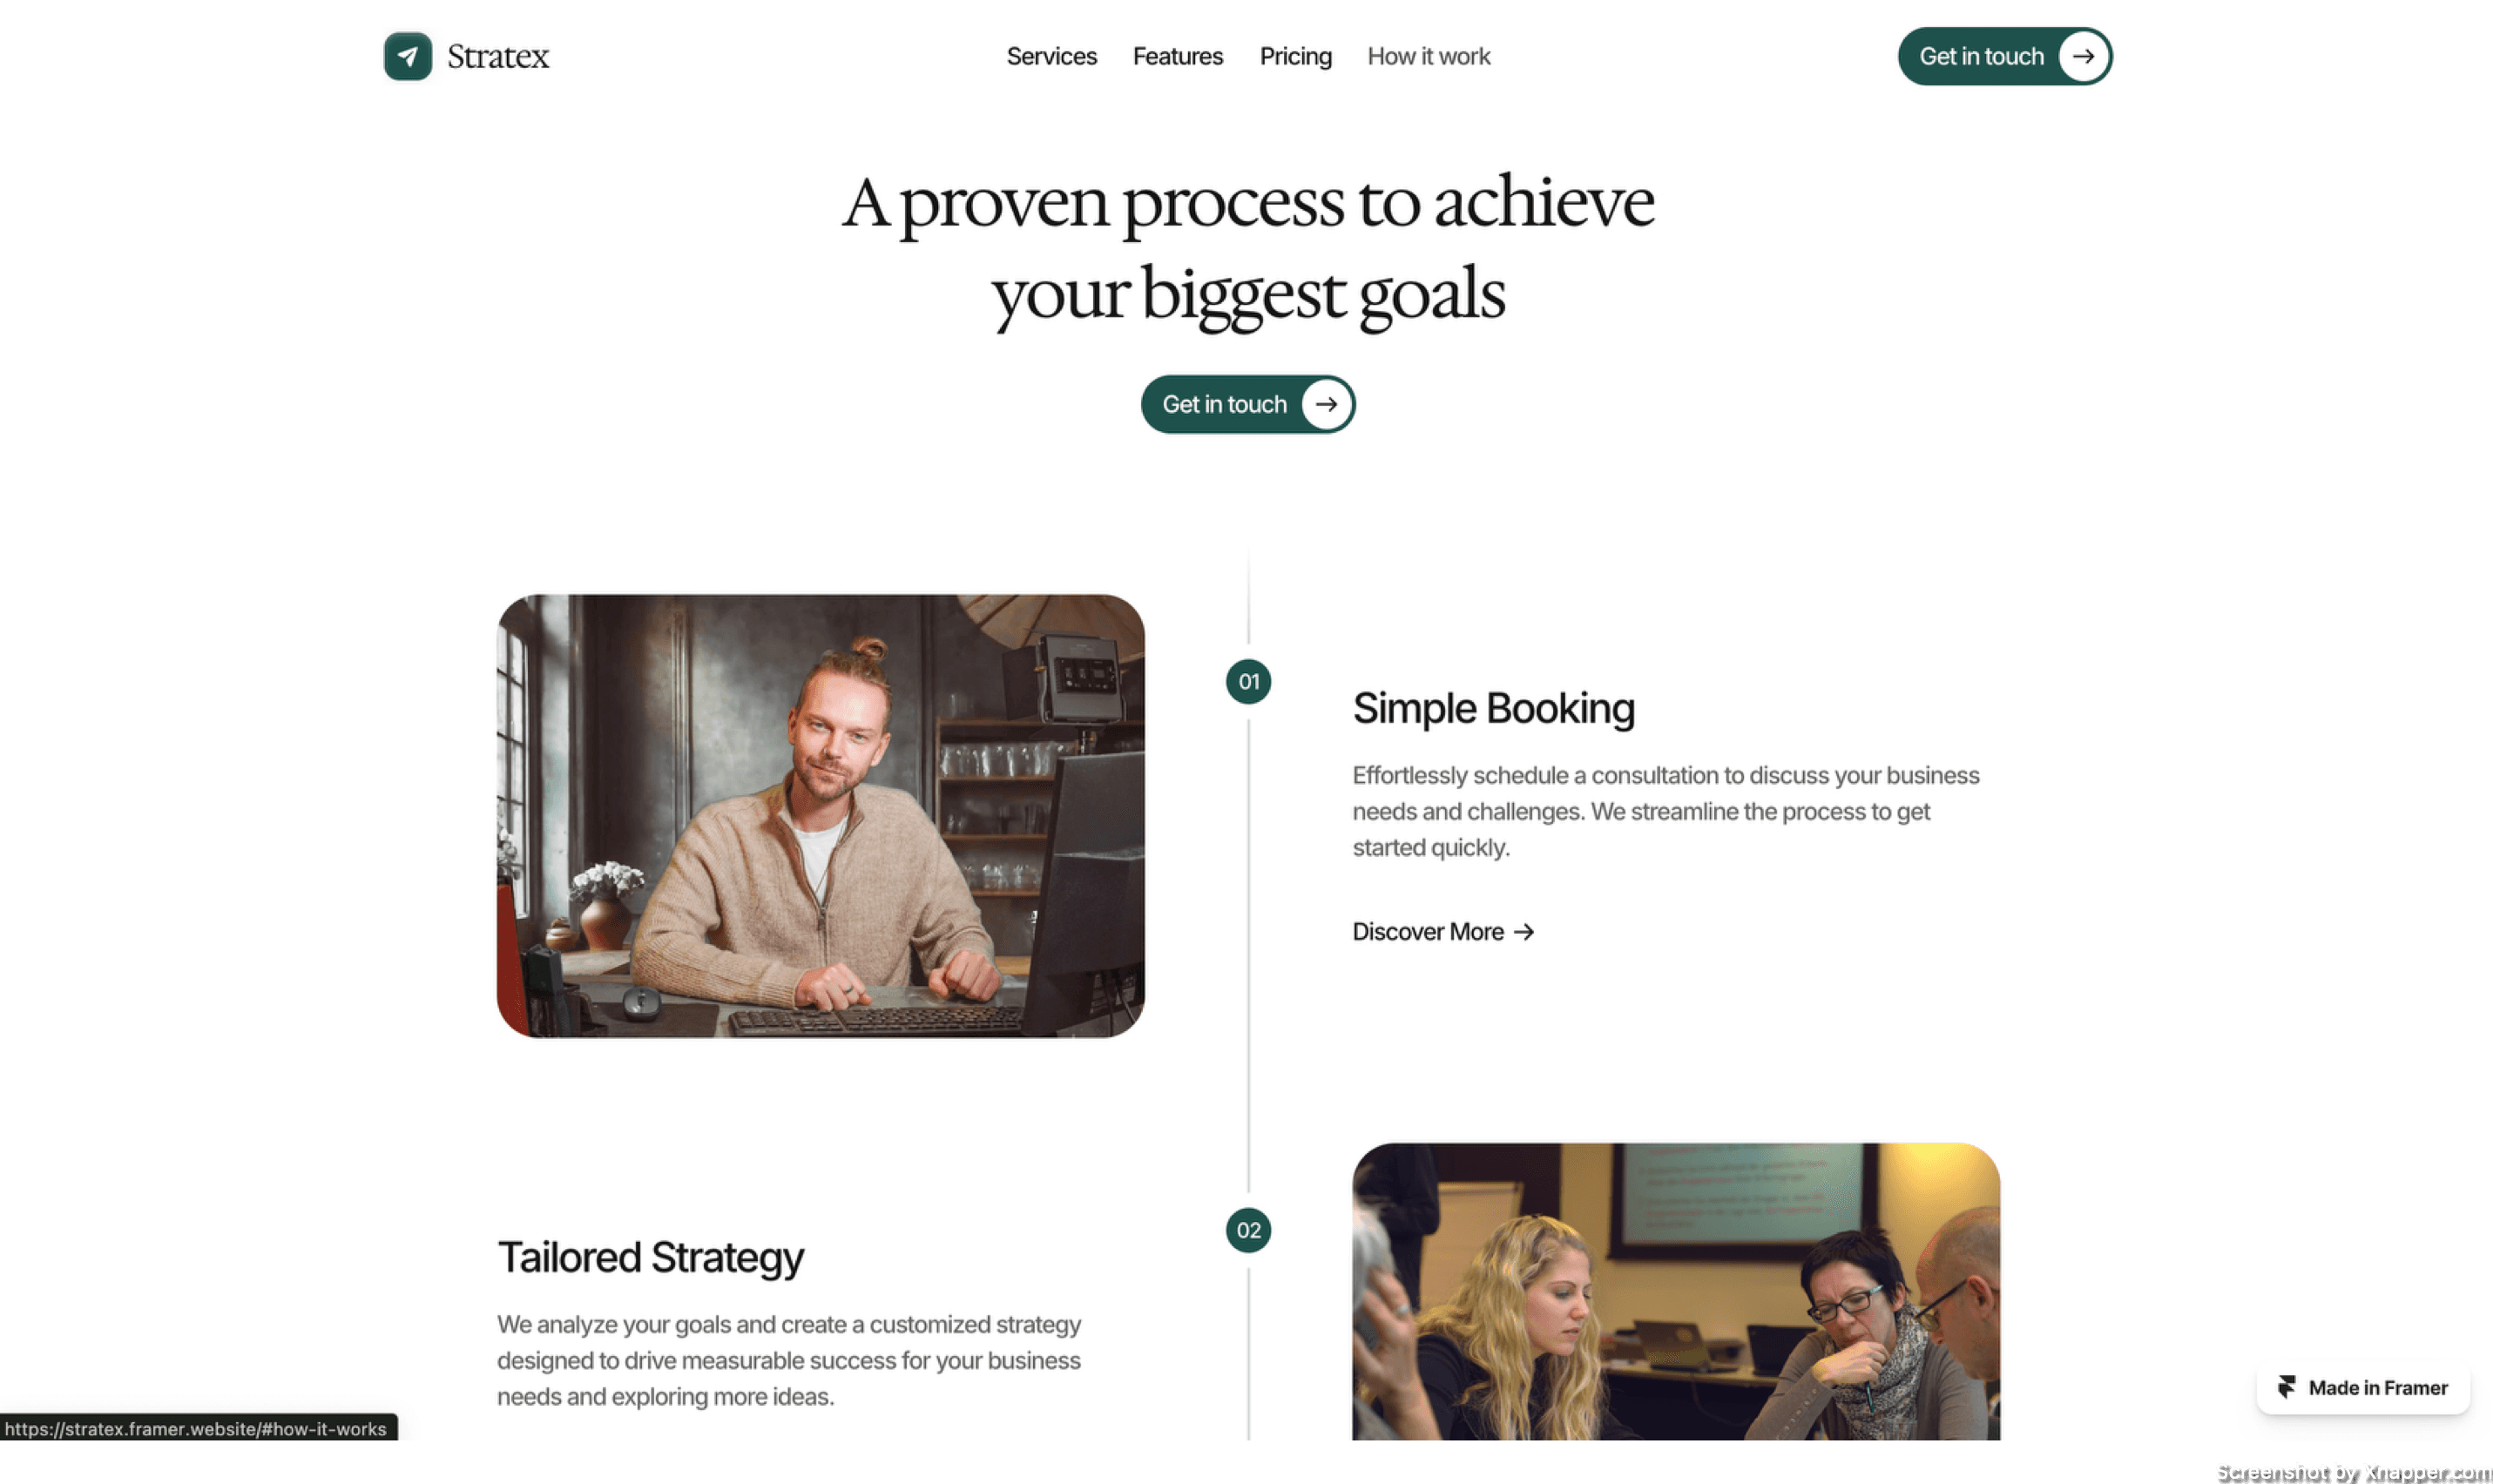The height and width of the screenshot is (1484, 2493).
Task: Open the Services menu item
Action: (x=1051, y=56)
